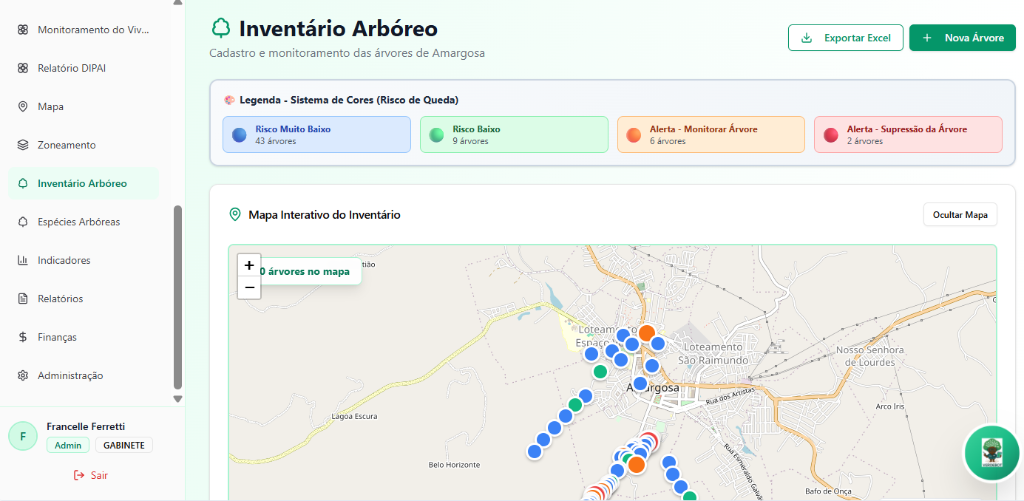The image size is (1024, 501).
Task: Click the sidebar vertical scrollbar thumb
Action: (178, 297)
